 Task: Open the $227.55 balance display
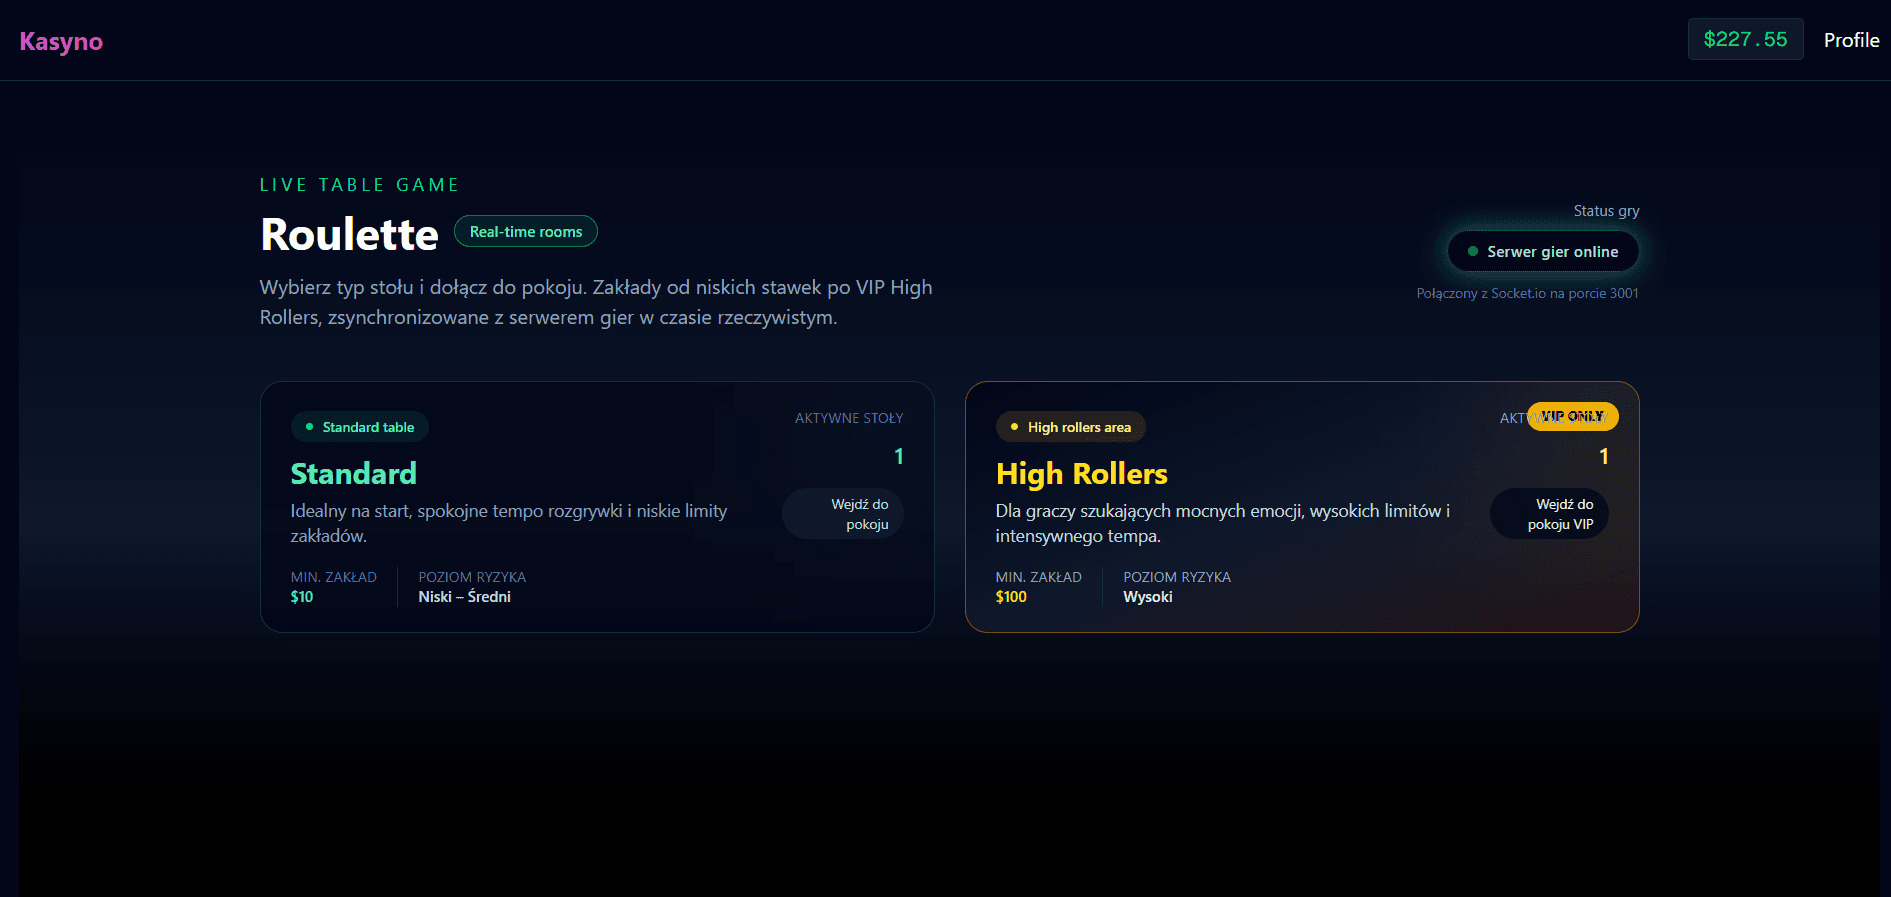1745,39
